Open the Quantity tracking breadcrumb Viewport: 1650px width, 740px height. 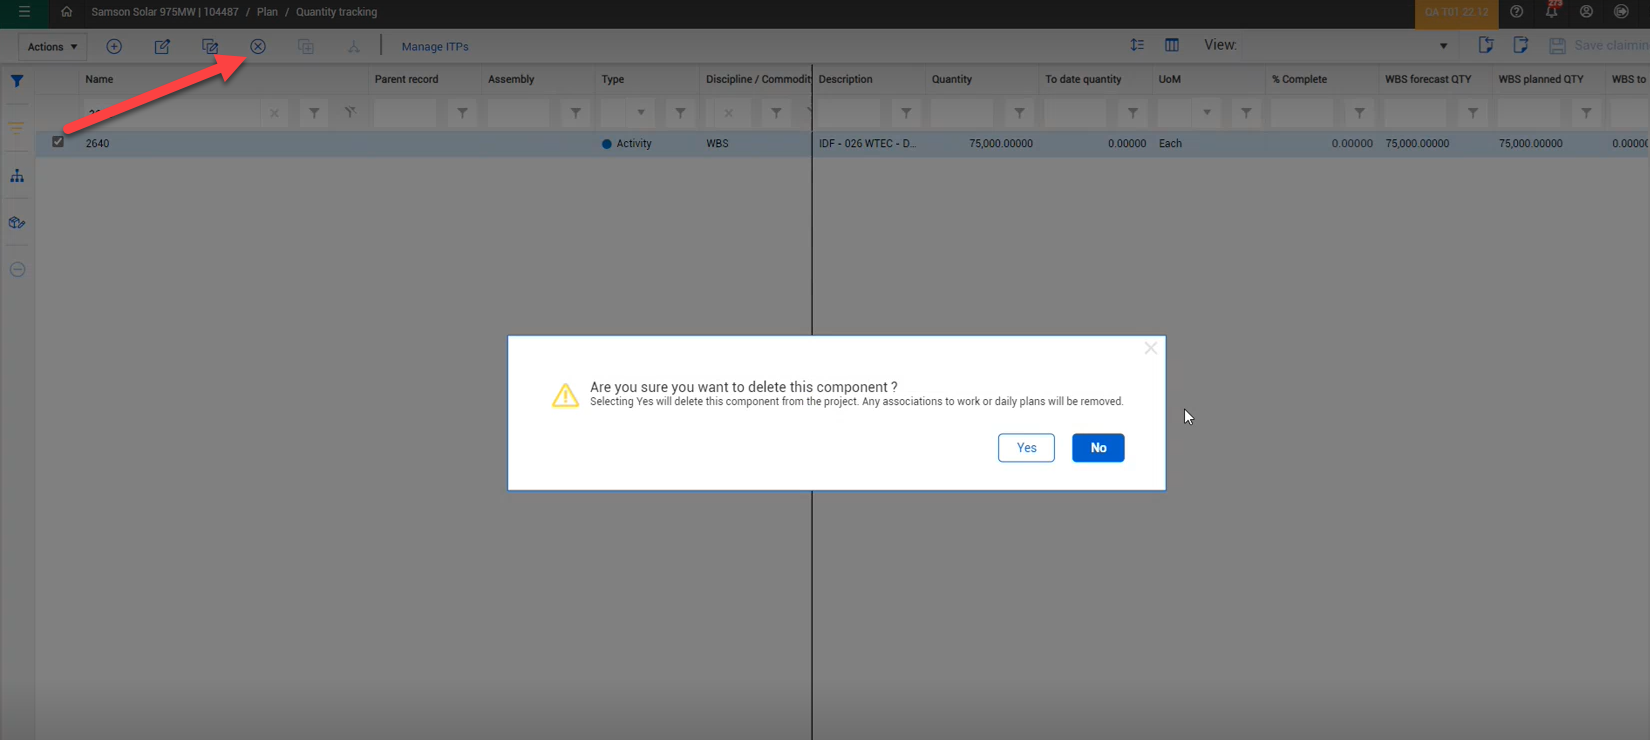[x=336, y=12]
